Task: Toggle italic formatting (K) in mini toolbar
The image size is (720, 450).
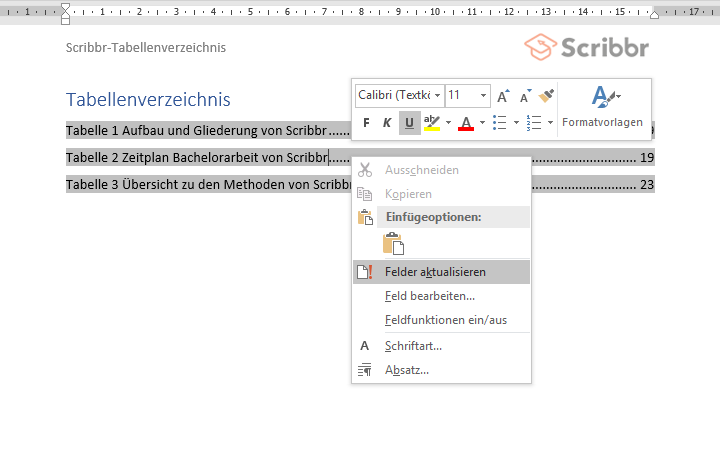Action: click(x=387, y=123)
